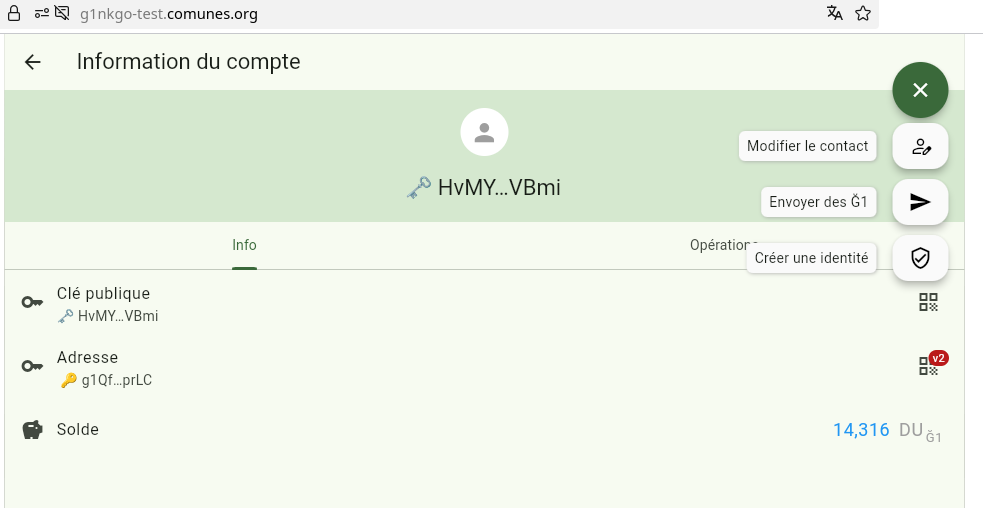Switch to the Info tab
The height and width of the screenshot is (508, 983).
244,245
